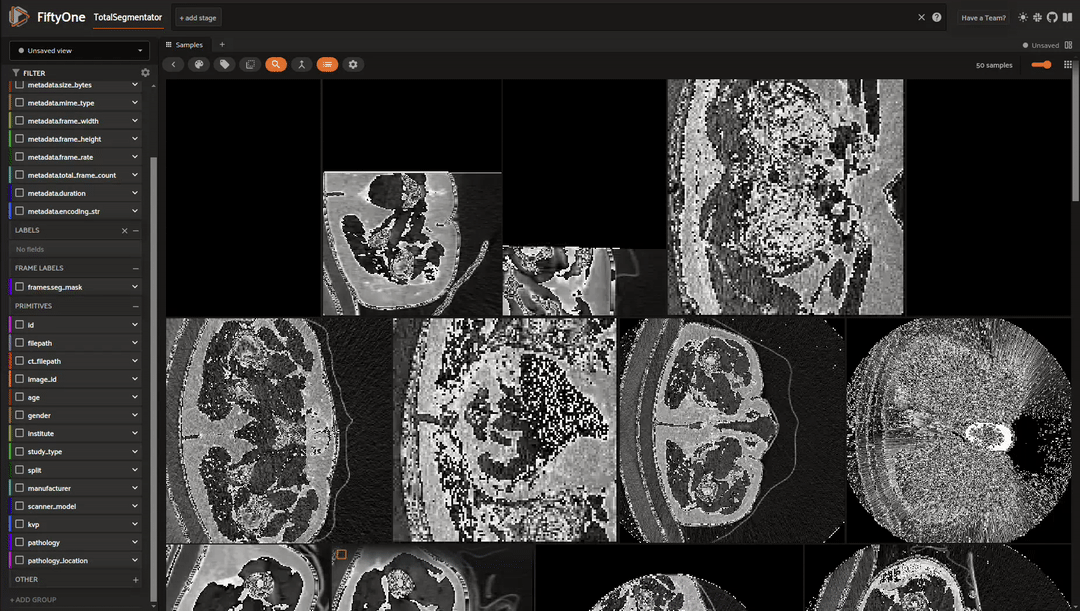Check the gender field checkbox
The width and height of the screenshot is (1080, 611).
coord(19,415)
